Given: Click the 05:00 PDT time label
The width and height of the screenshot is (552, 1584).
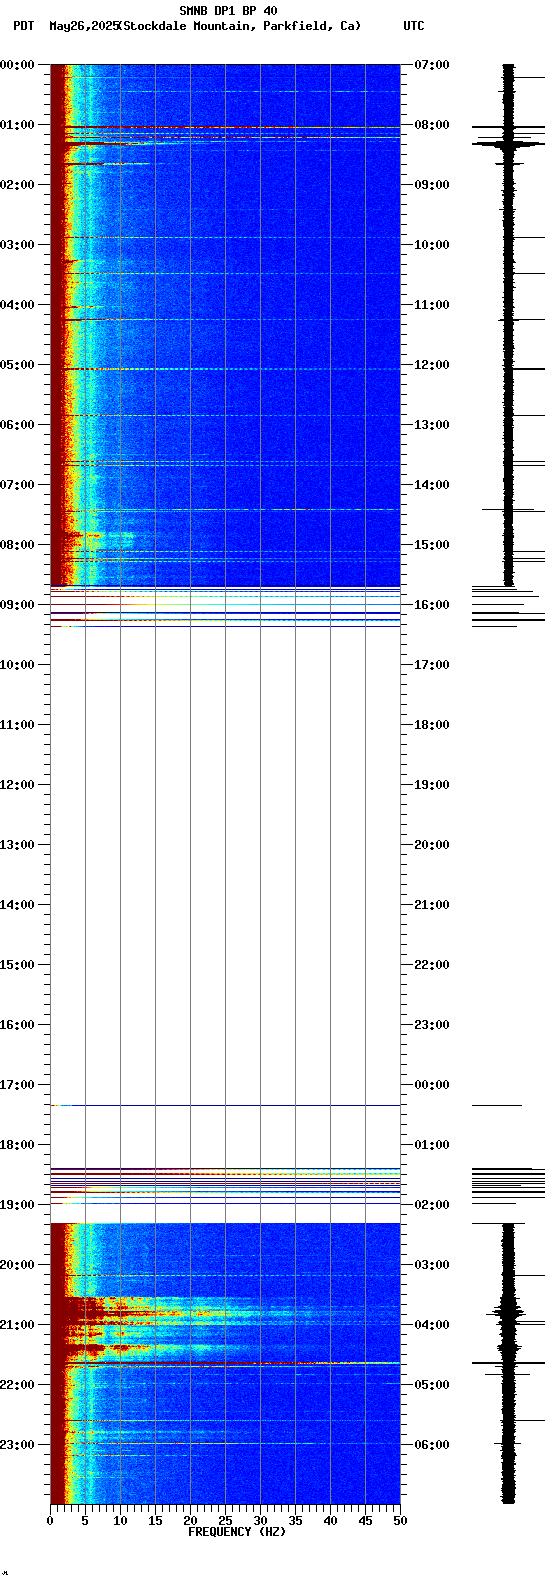Looking at the screenshot, I should [17, 365].
